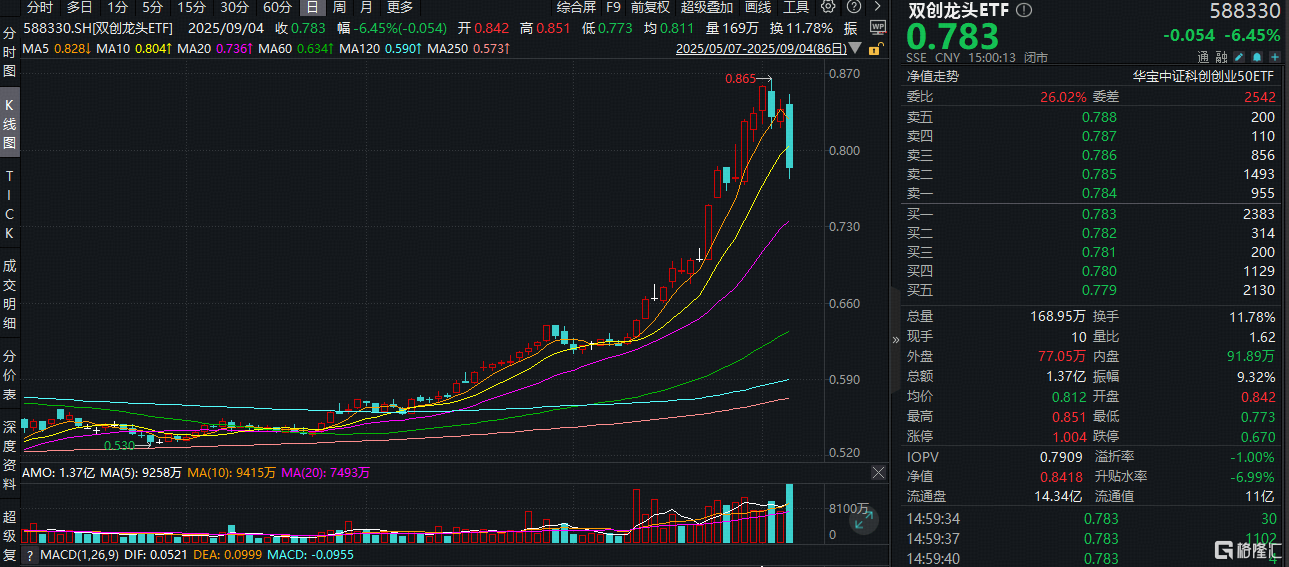Open TICK view in left sidebar
This screenshot has height=567, width=1289.
pyautogui.click(x=10, y=205)
